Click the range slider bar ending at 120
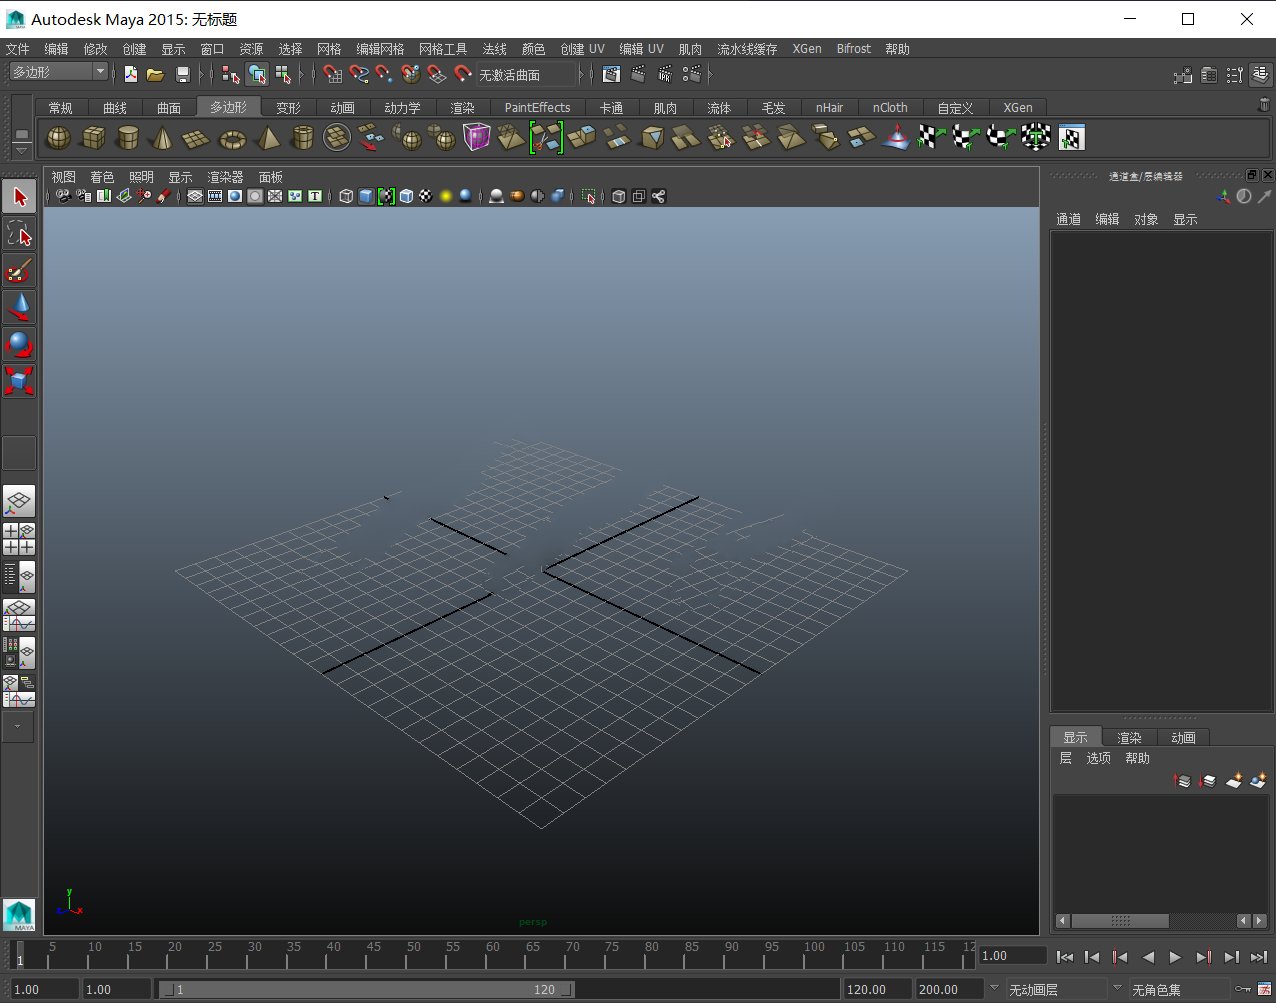 click(x=367, y=989)
